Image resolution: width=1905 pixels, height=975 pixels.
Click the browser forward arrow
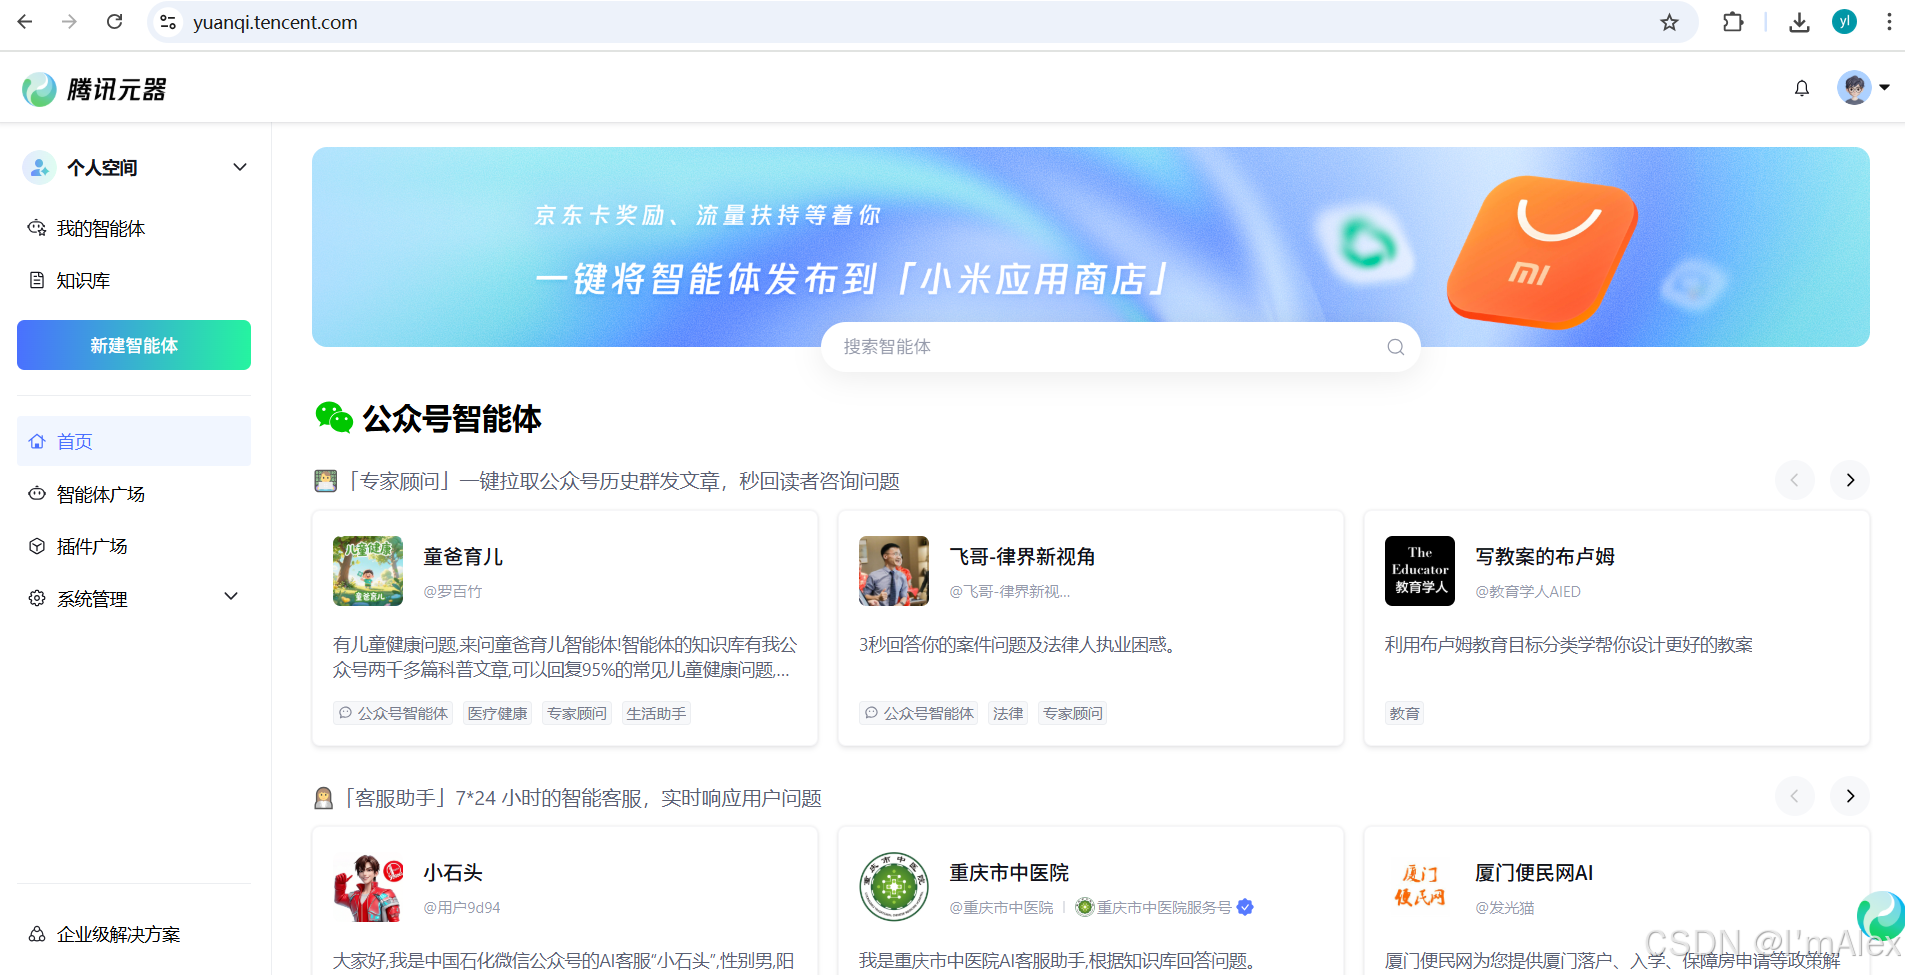pyautogui.click(x=69, y=22)
